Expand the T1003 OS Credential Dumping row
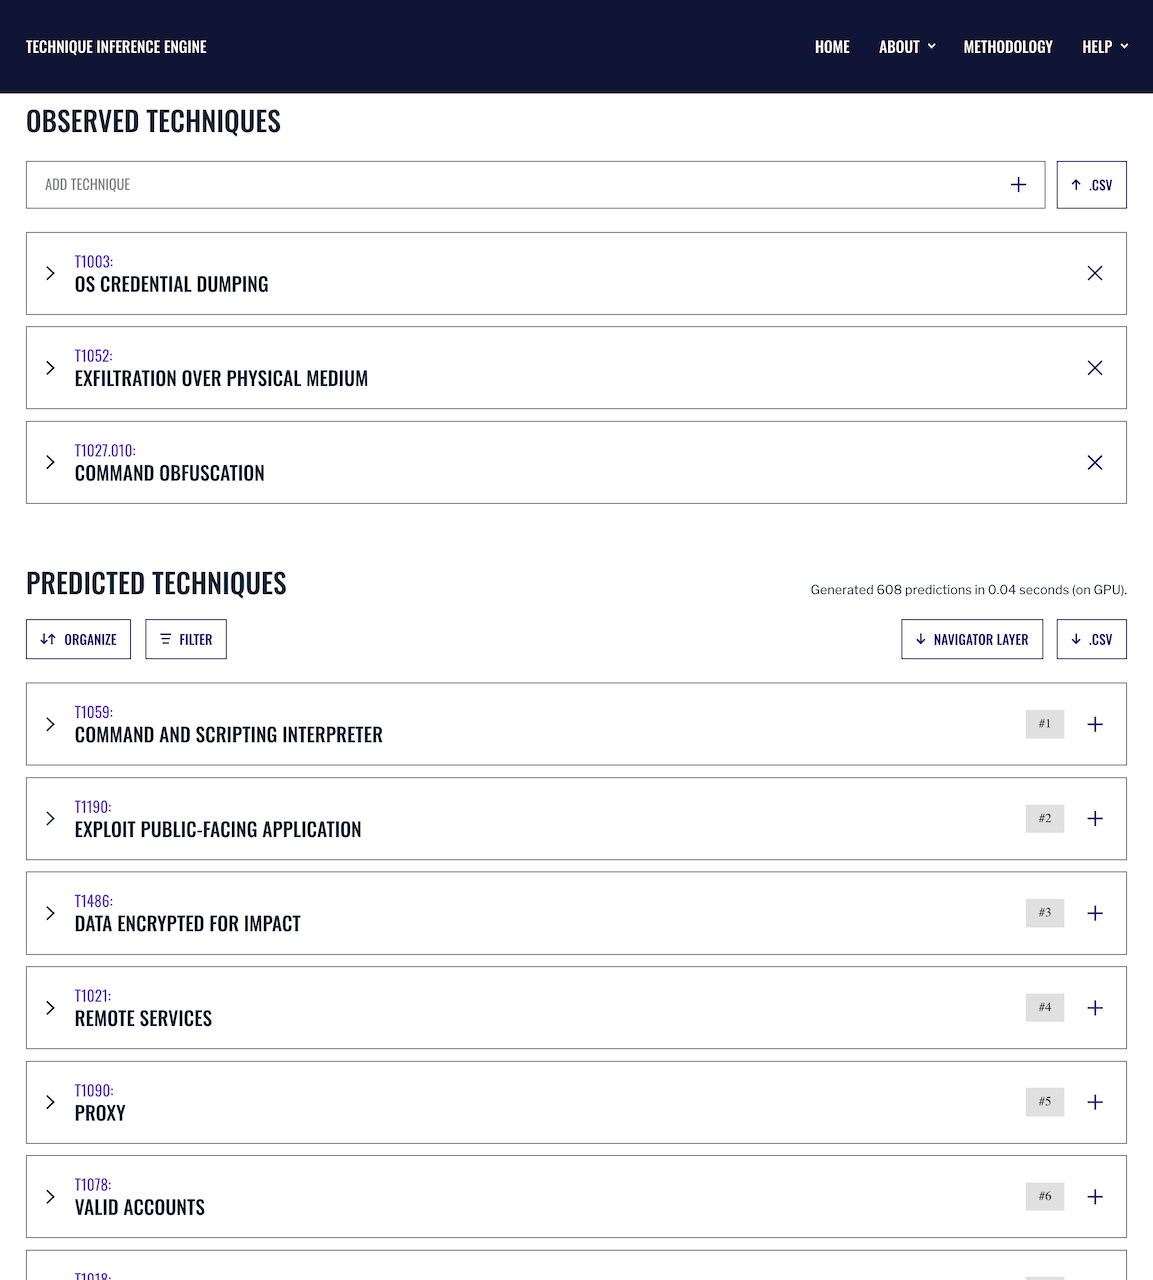Screen dimensions: 1153x1280 click(x=50, y=273)
